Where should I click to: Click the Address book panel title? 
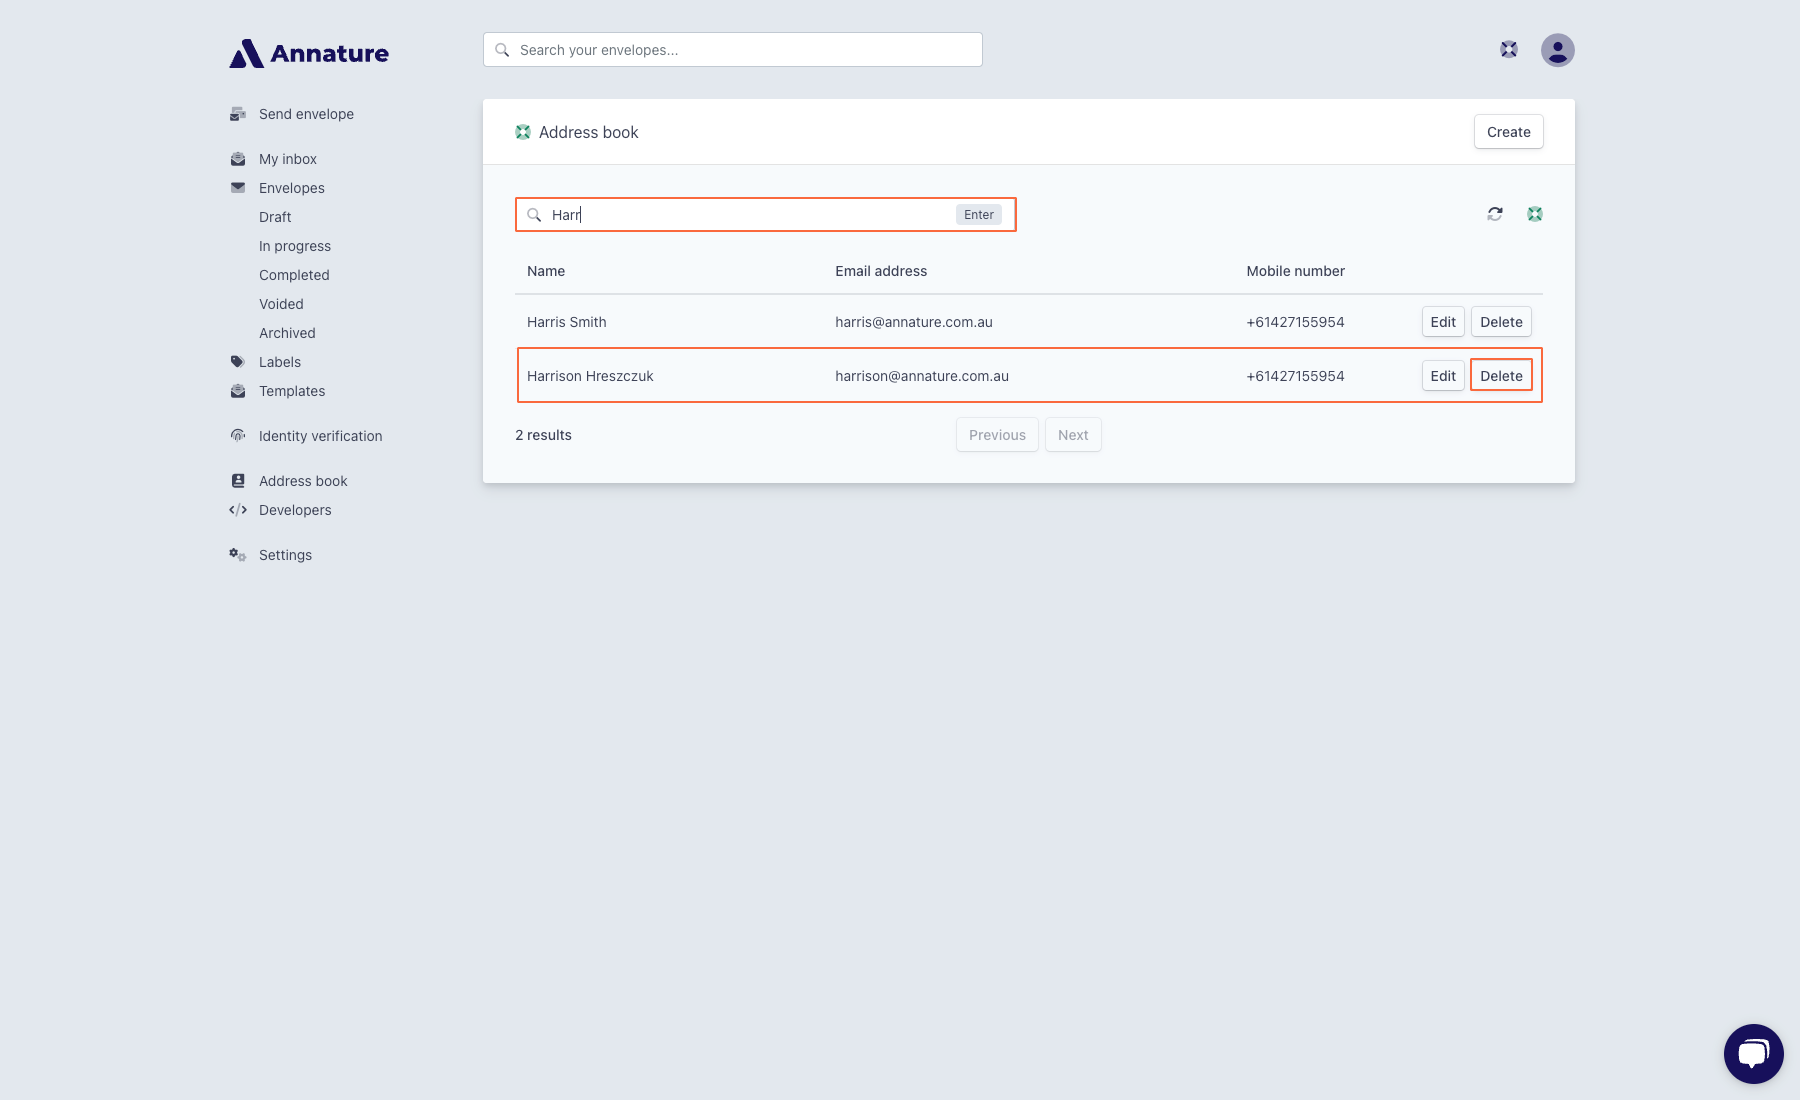[x=588, y=132]
